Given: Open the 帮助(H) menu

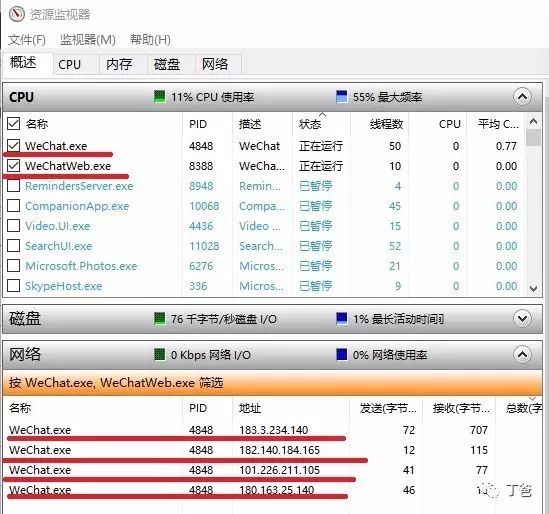Looking at the screenshot, I should click(150, 40).
